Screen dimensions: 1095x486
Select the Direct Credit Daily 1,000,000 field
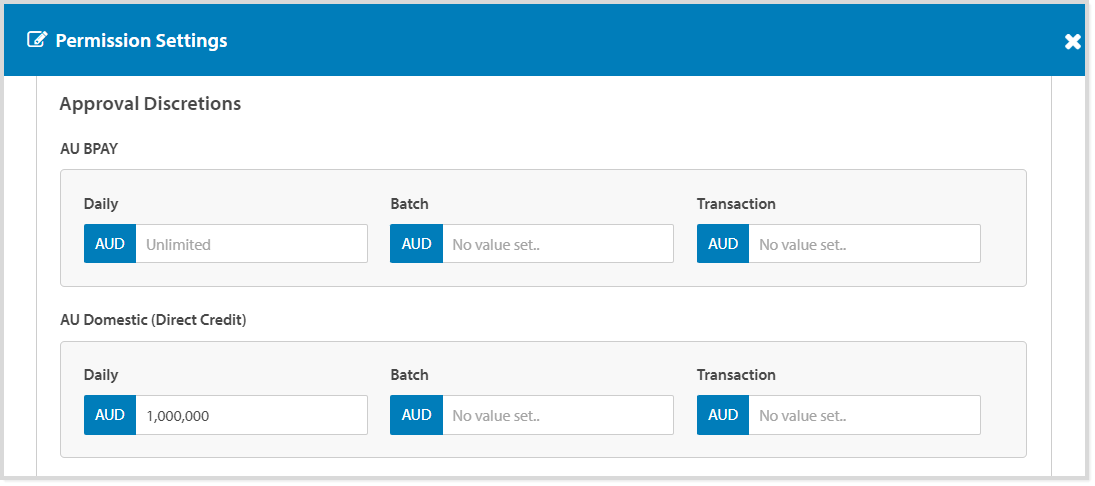point(251,415)
